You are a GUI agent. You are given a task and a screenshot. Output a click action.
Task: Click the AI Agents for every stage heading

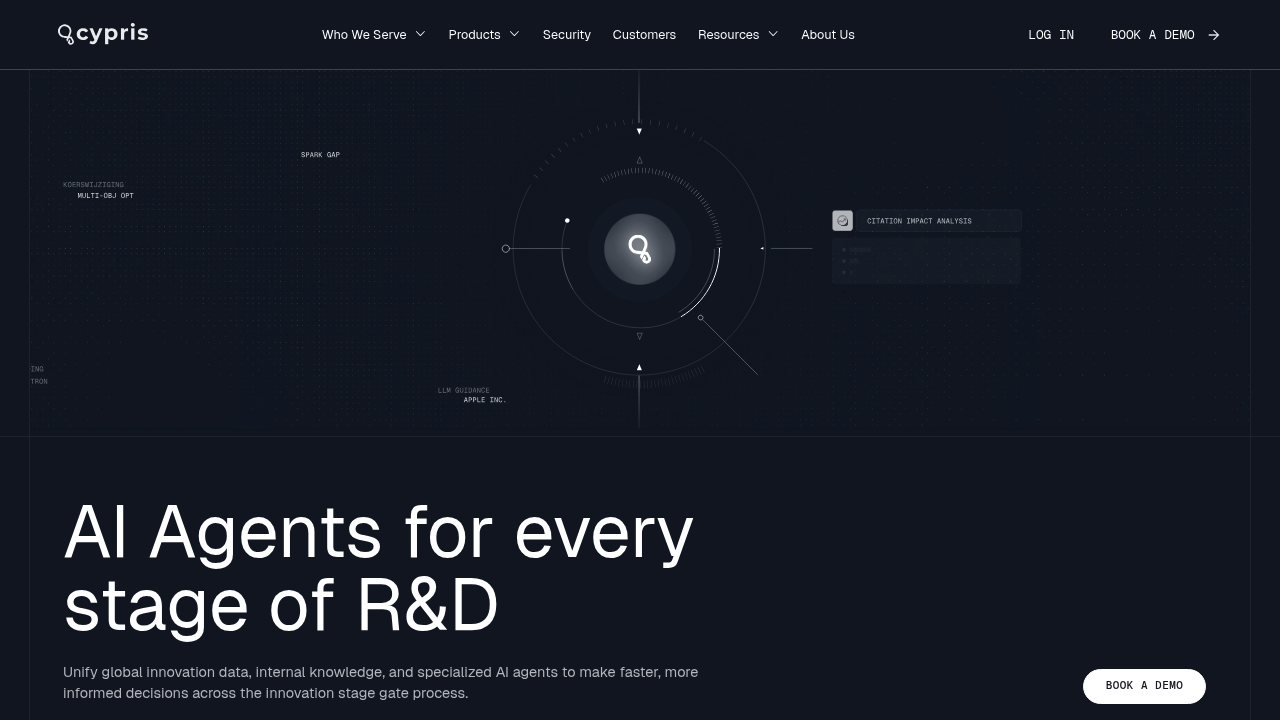(378, 568)
